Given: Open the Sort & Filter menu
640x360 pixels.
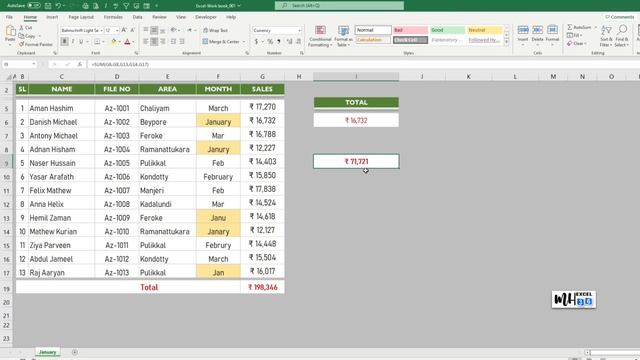Looking at the screenshot, I should pyautogui.click(x=606, y=36).
